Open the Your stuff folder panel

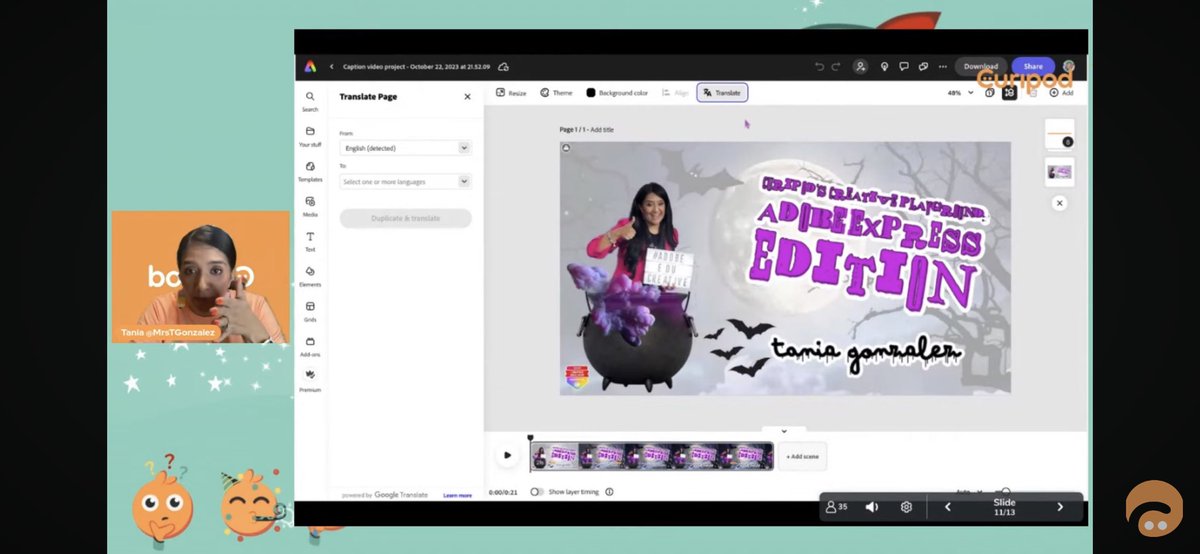[x=310, y=136]
